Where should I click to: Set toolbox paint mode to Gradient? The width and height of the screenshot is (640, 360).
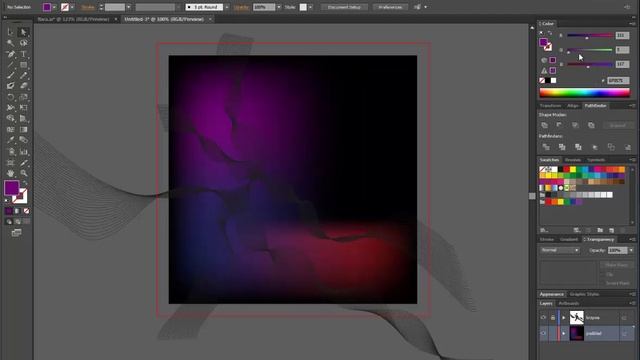(17, 211)
